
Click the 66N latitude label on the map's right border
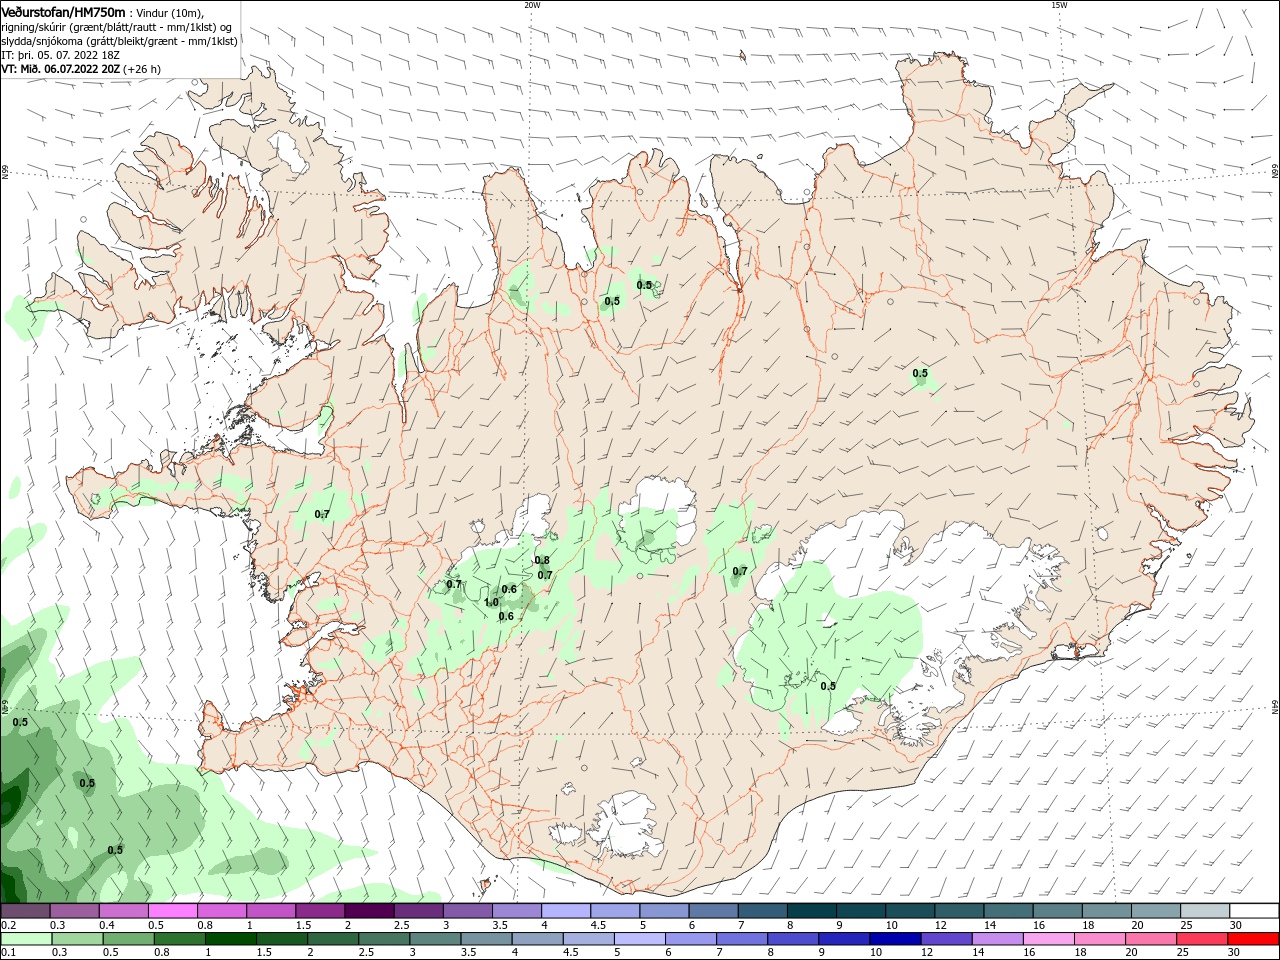(x=1275, y=171)
